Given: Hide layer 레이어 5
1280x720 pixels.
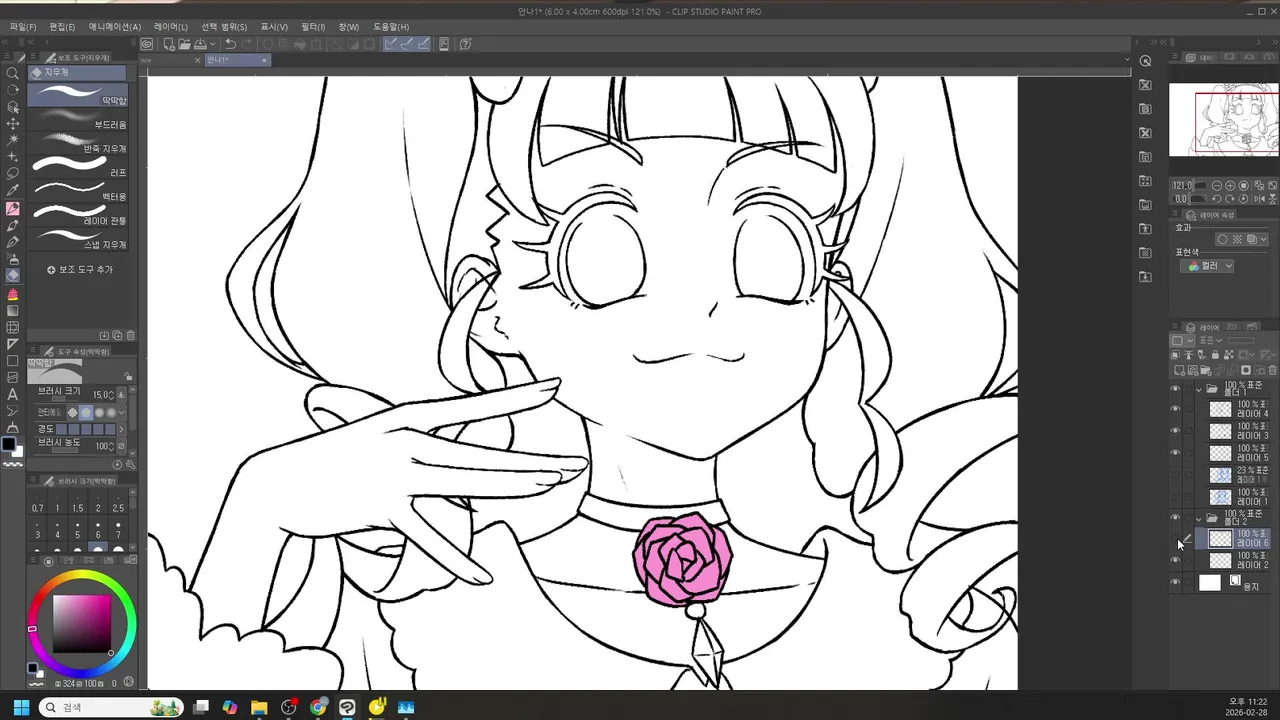Looking at the screenshot, I should 1175,453.
